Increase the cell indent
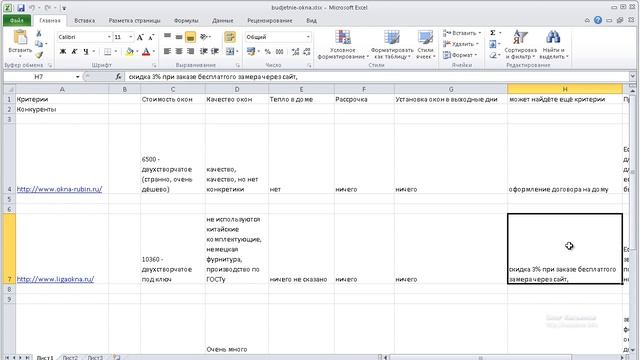The width and height of the screenshot is (640, 360). point(215,51)
